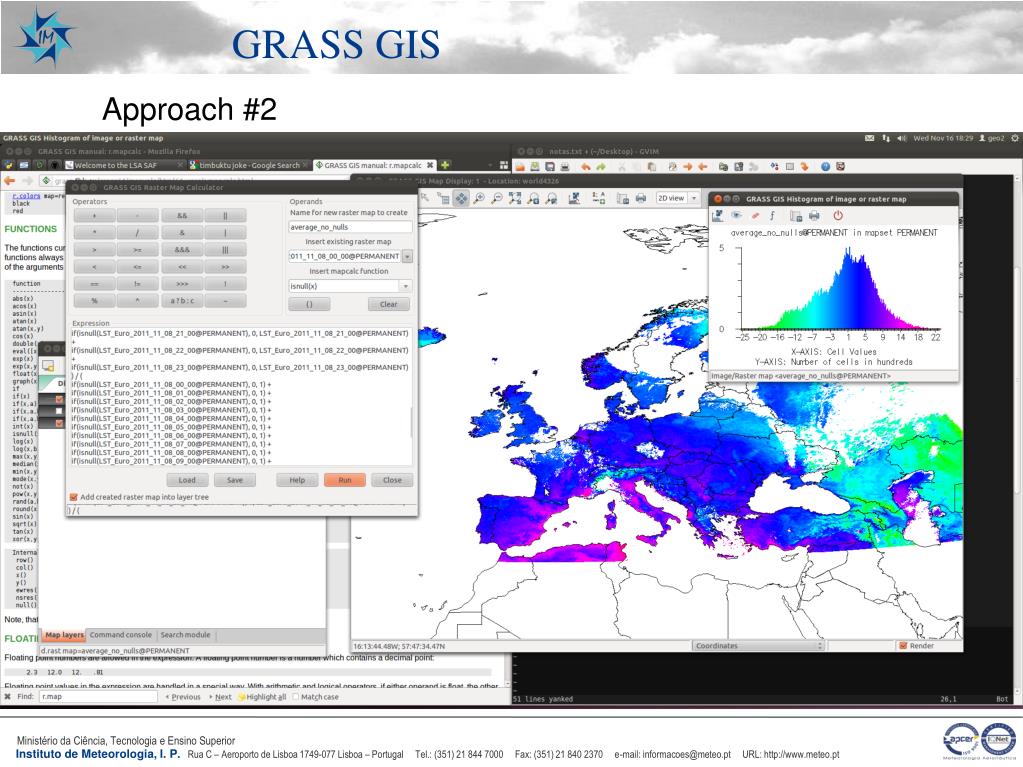Click the Help button in Map Calculator

(298, 480)
